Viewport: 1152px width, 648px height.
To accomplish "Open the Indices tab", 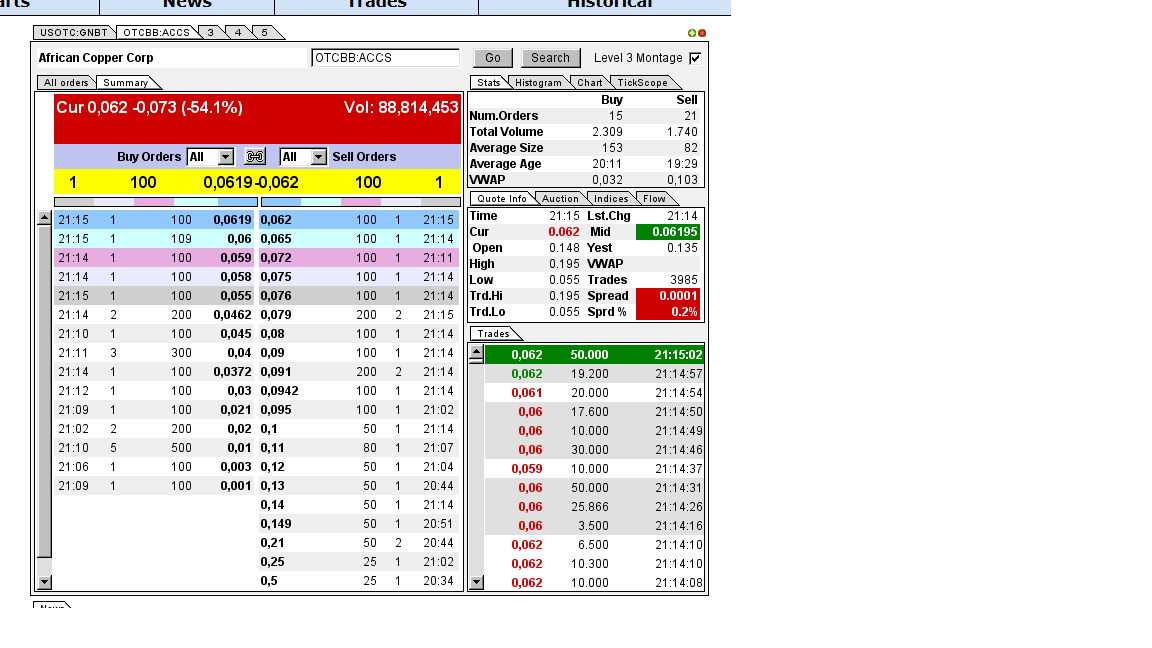I will pos(611,198).
